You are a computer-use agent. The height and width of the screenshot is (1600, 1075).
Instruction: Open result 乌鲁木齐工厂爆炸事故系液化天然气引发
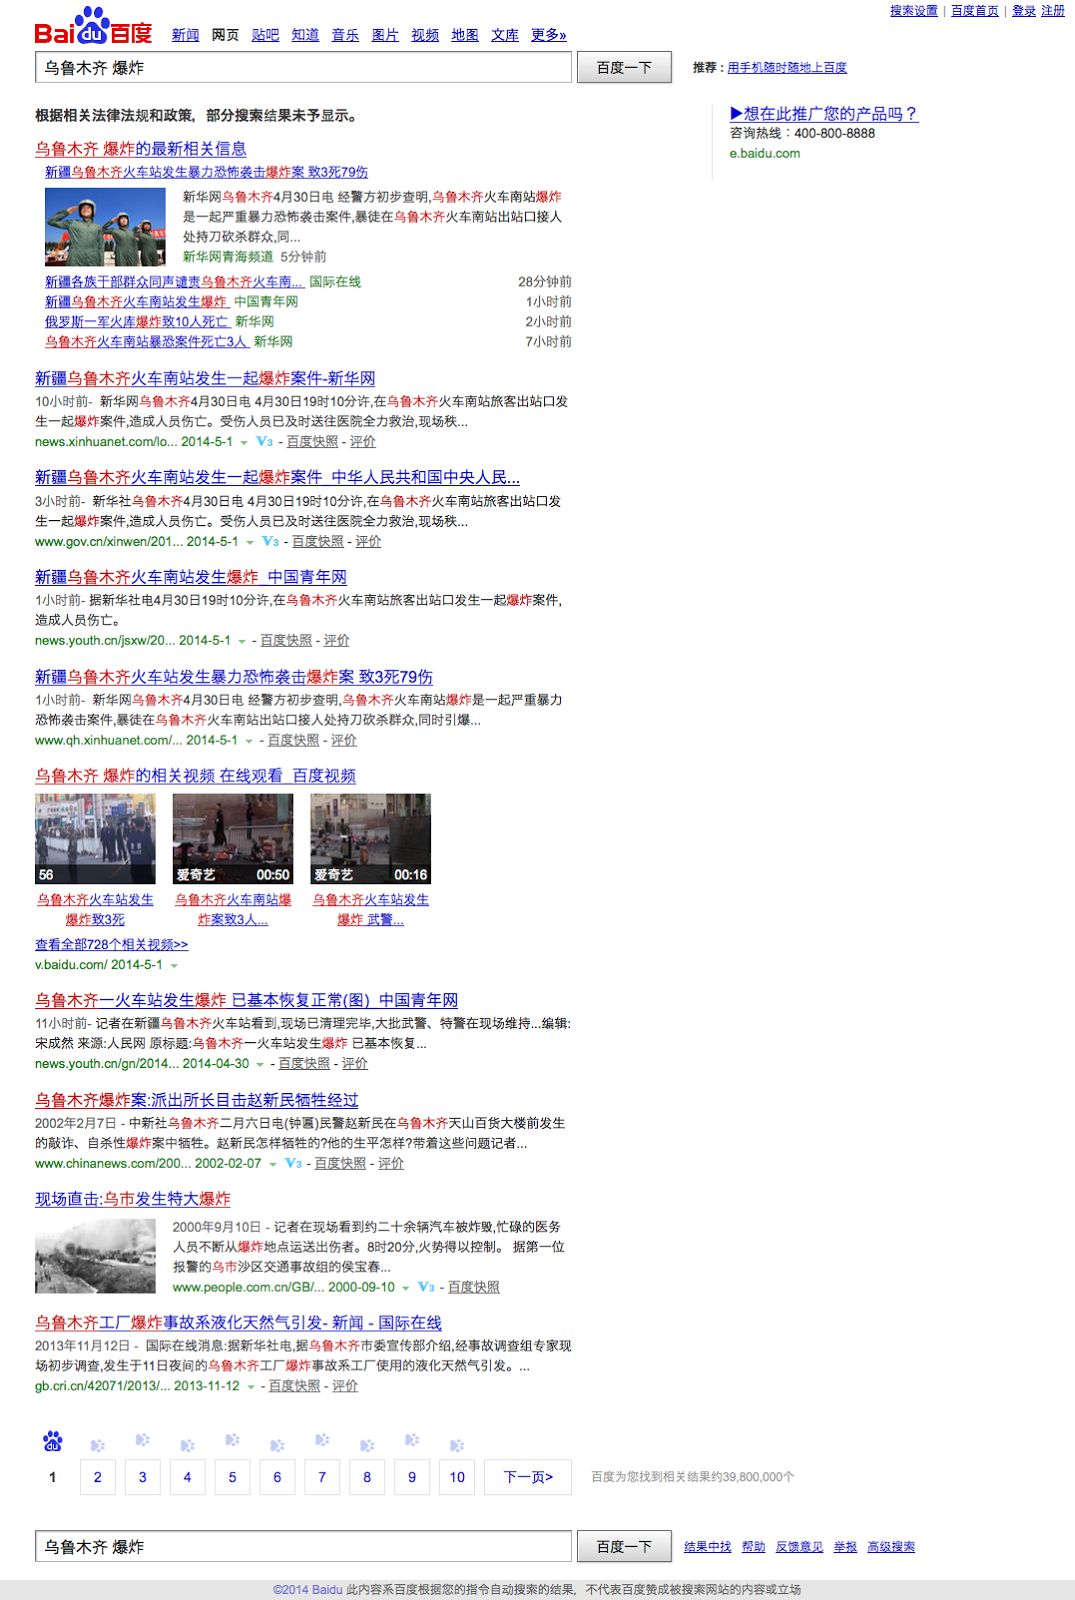pos(238,1323)
